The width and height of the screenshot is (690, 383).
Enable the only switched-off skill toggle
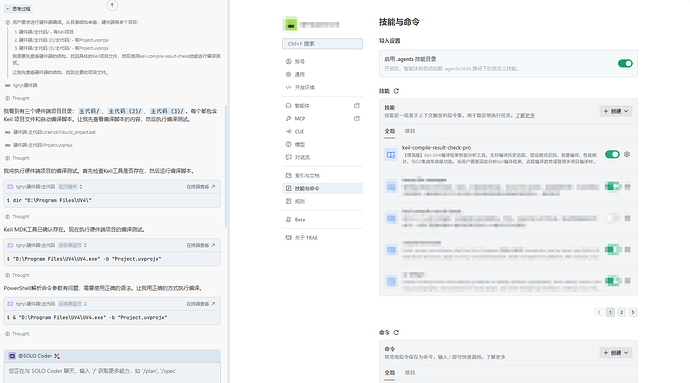[x=612, y=218]
